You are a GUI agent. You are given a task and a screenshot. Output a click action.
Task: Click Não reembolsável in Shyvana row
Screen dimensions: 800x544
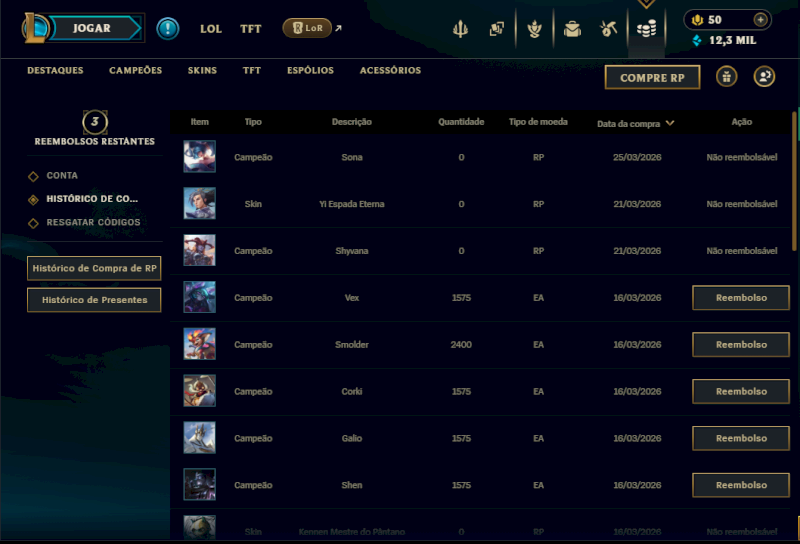[x=741, y=251]
